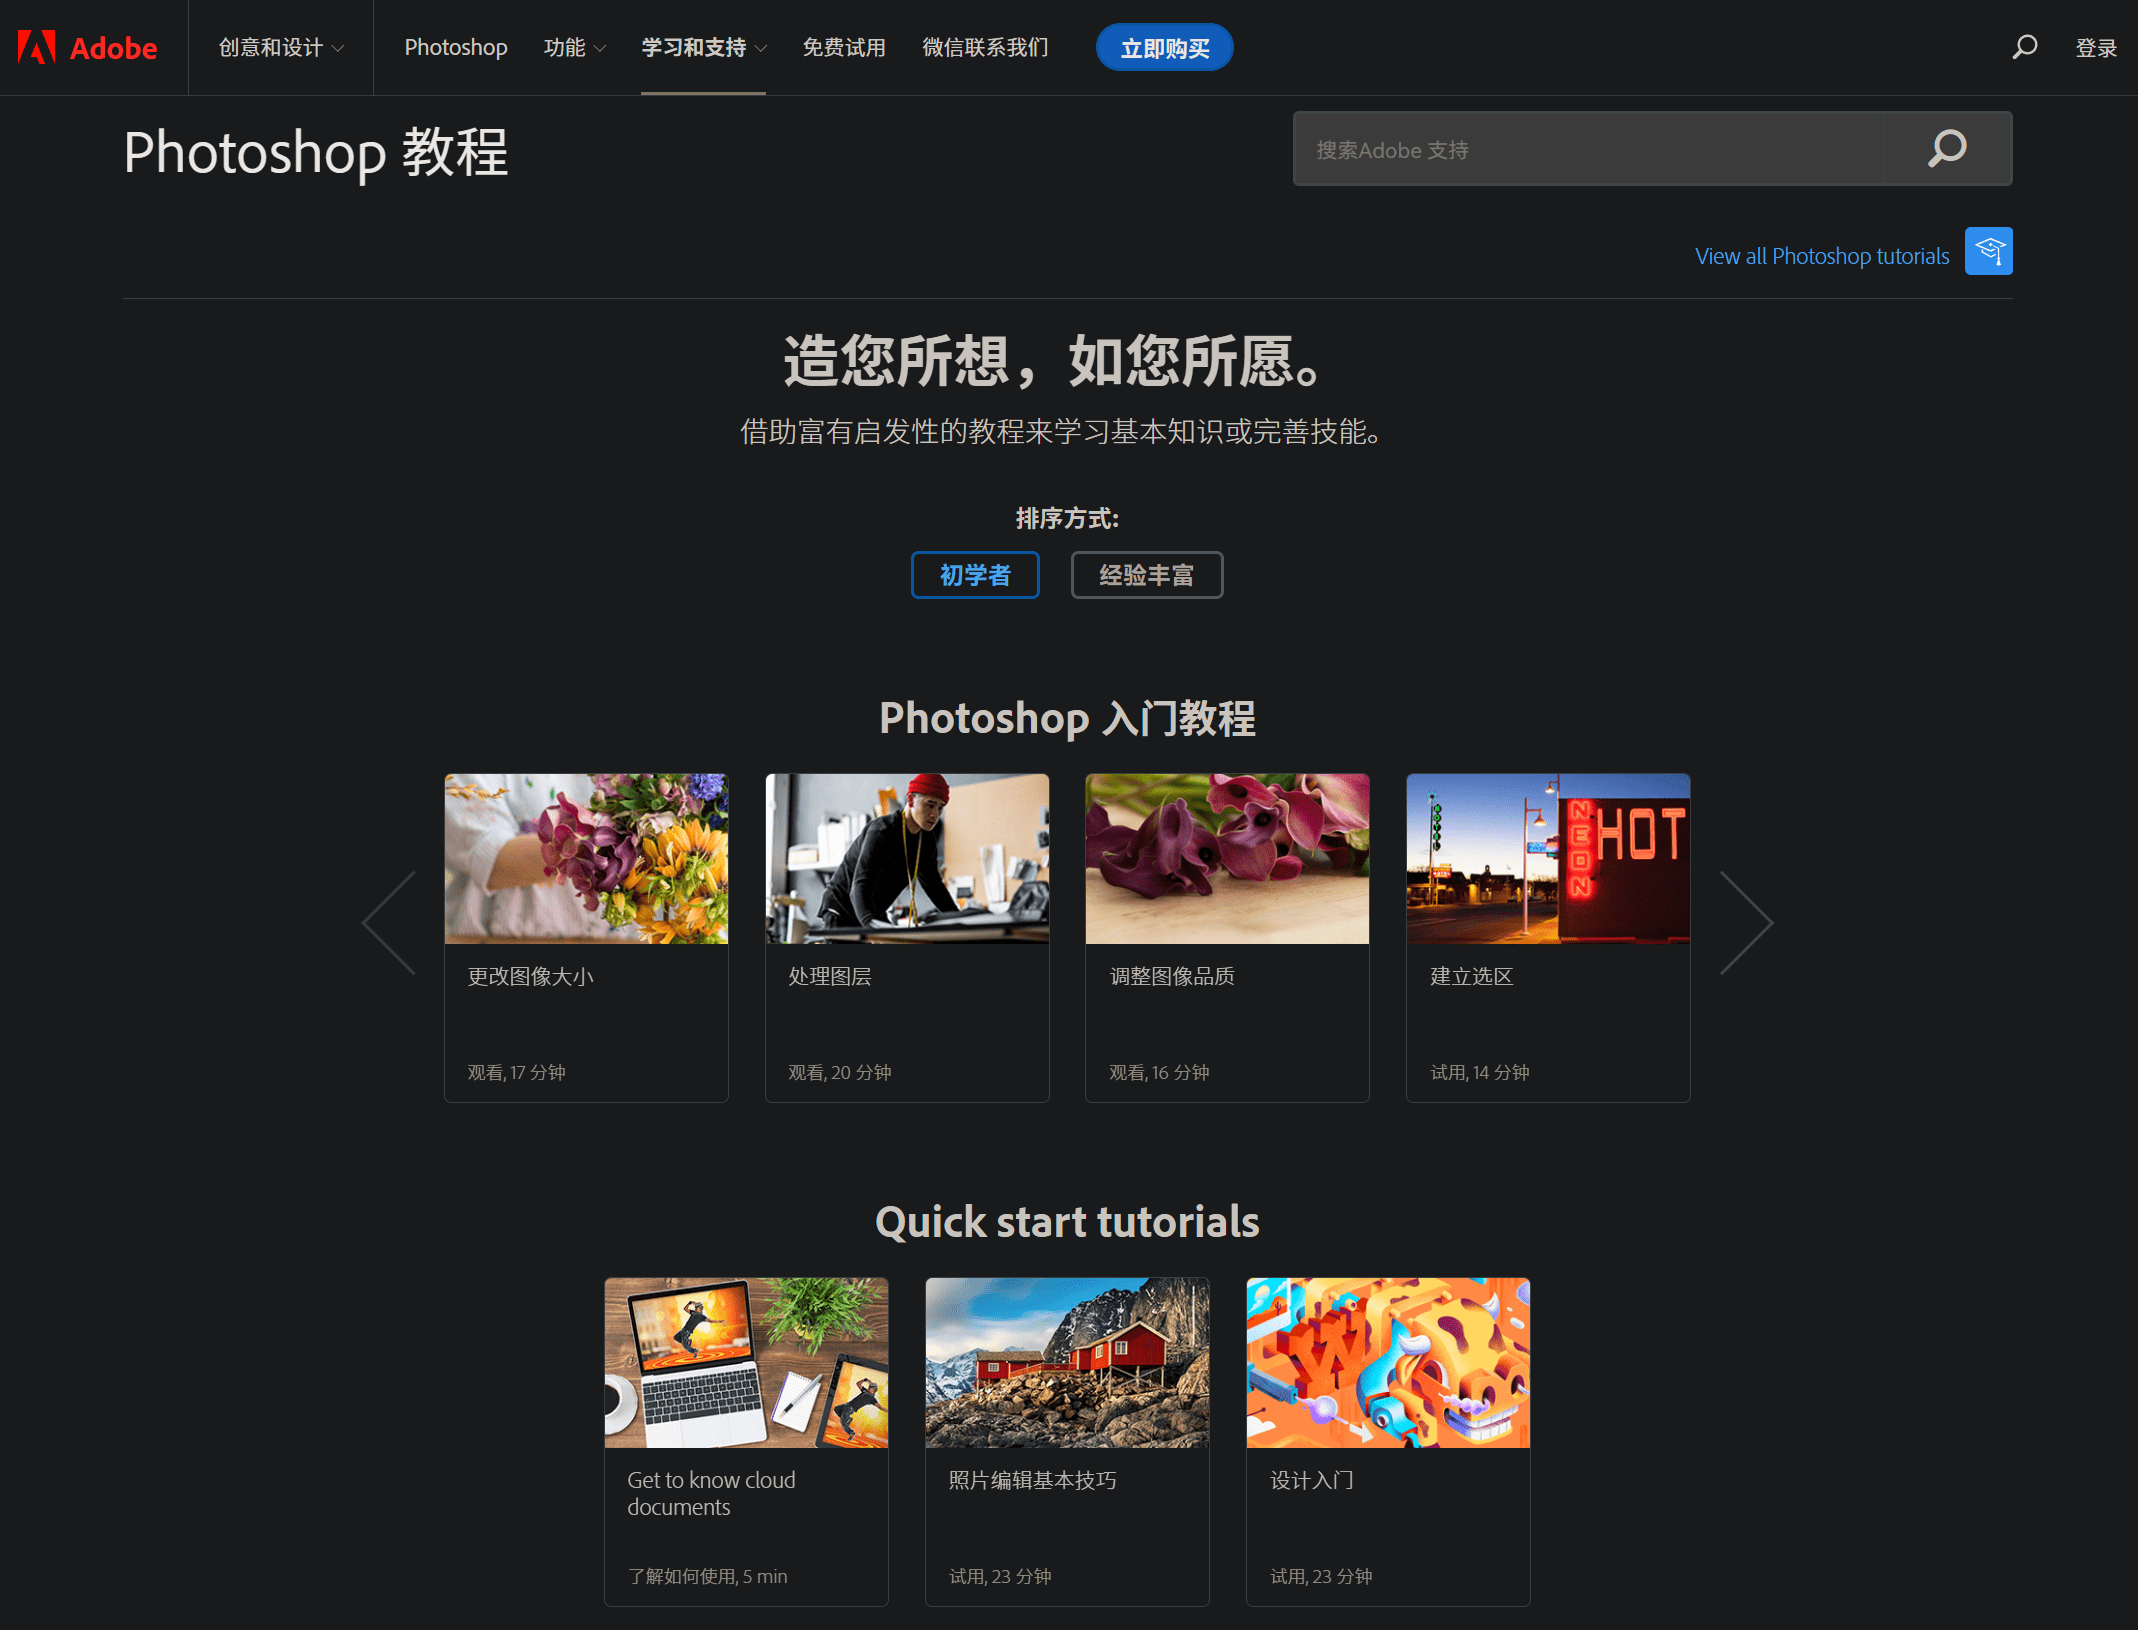Click the 设计入门 card title
The height and width of the screenshot is (1630, 2138).
1312,1480
